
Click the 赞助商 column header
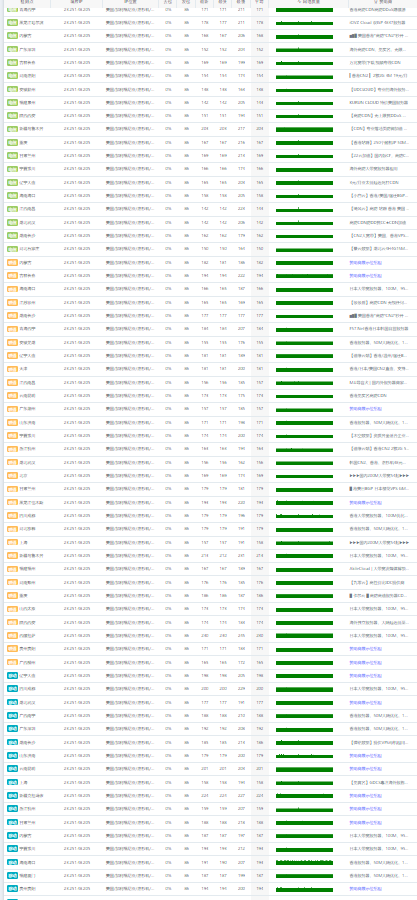coord(382,3)
